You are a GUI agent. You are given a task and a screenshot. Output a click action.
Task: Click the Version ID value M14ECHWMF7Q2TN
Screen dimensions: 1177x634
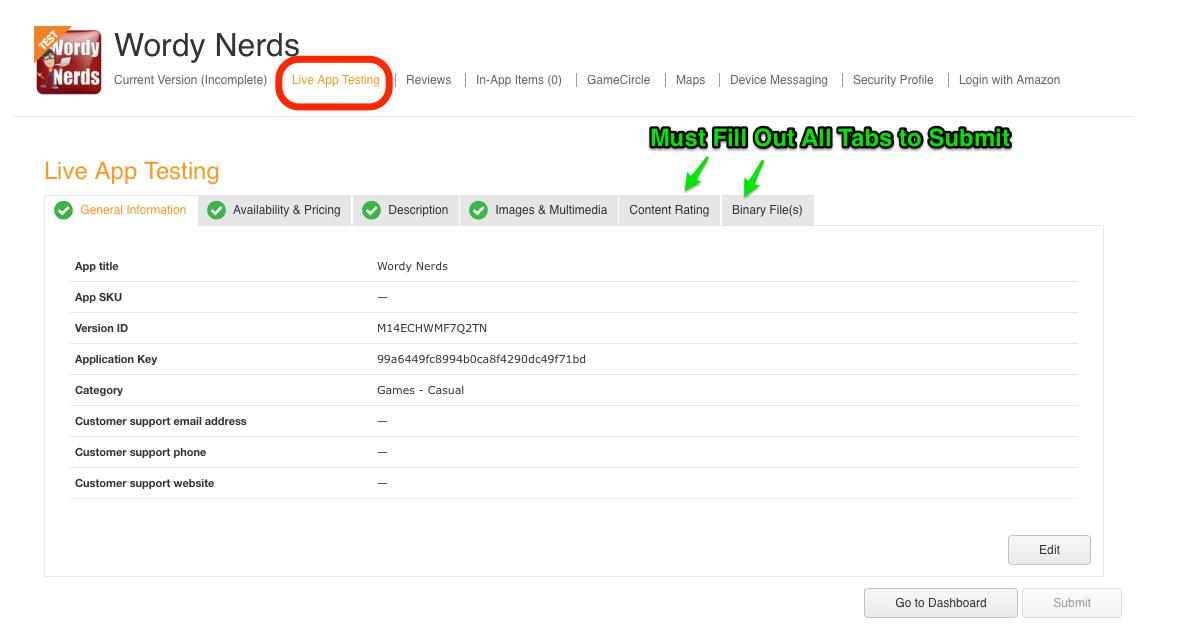pos(432,328)
